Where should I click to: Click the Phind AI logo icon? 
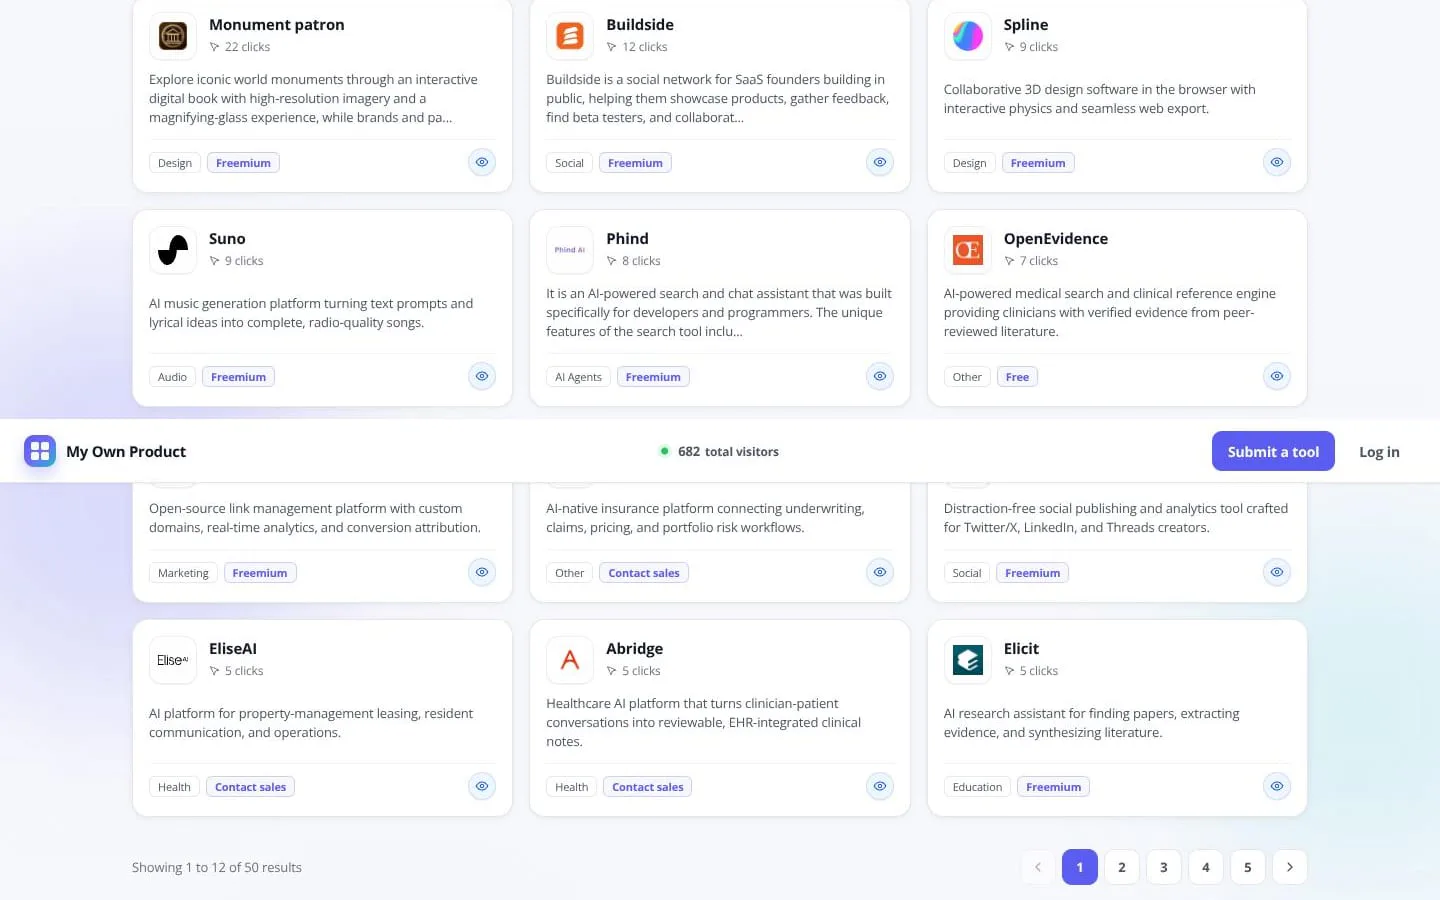coord(570,250)
